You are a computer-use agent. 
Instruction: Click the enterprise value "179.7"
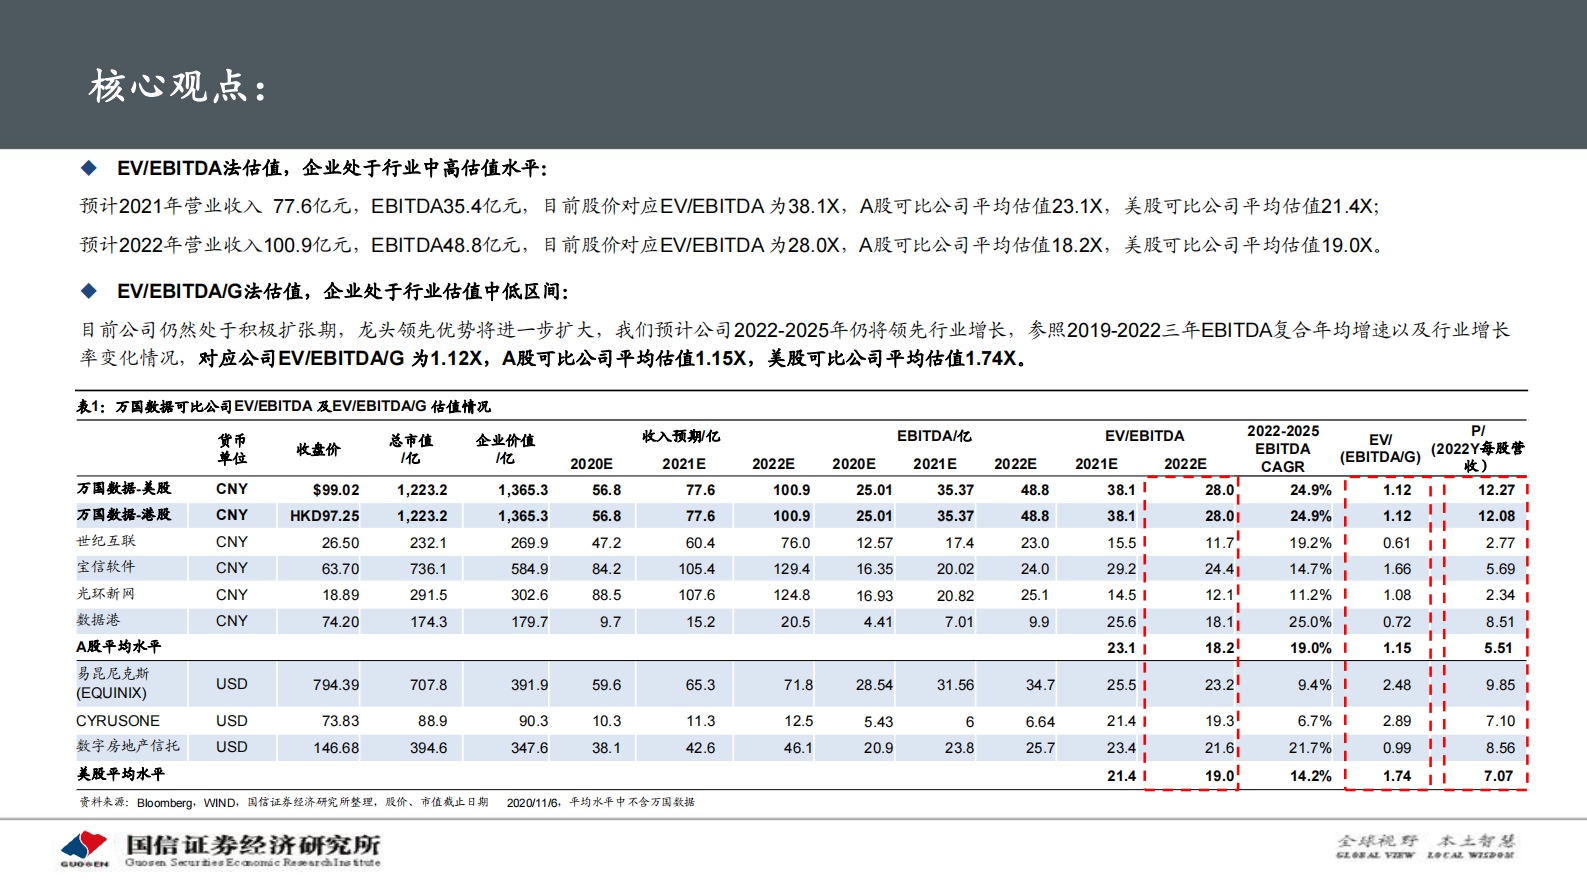[x=529, y=622]
